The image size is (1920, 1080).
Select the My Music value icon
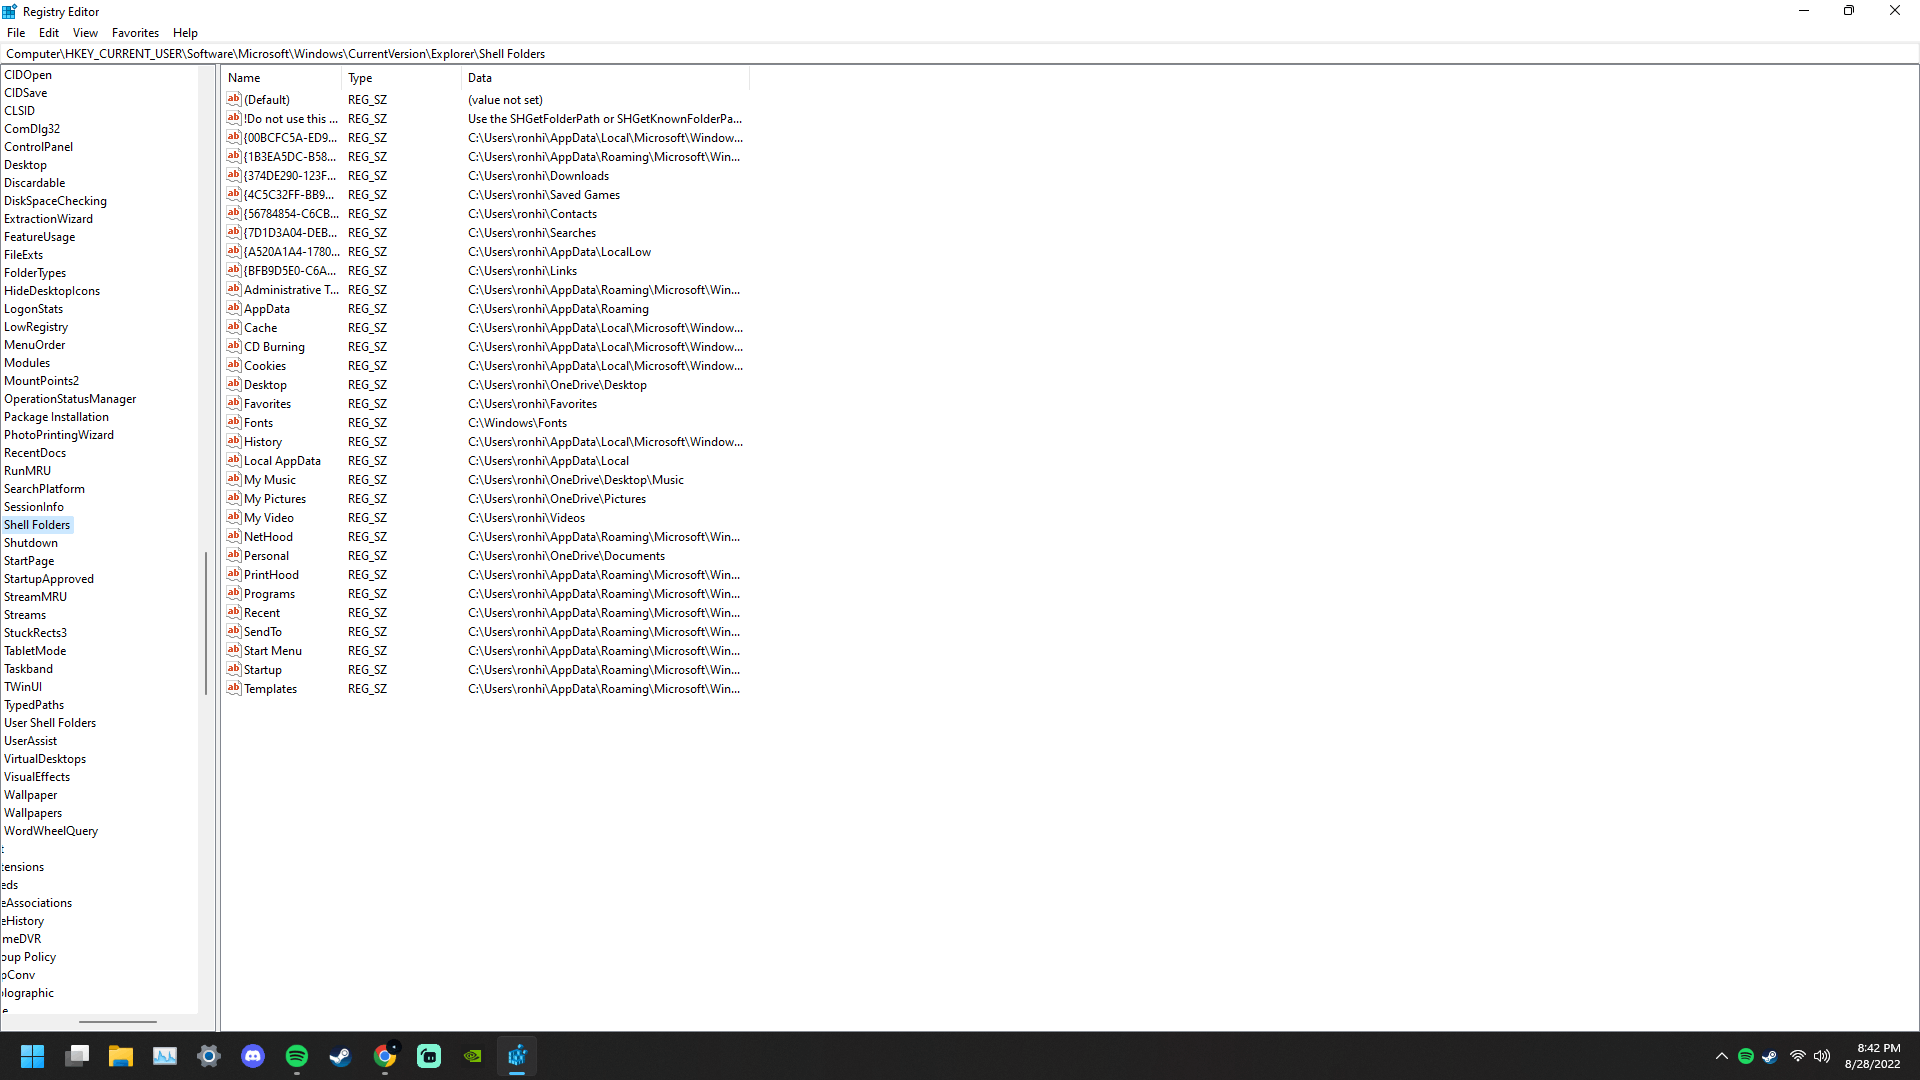point(234,479)
